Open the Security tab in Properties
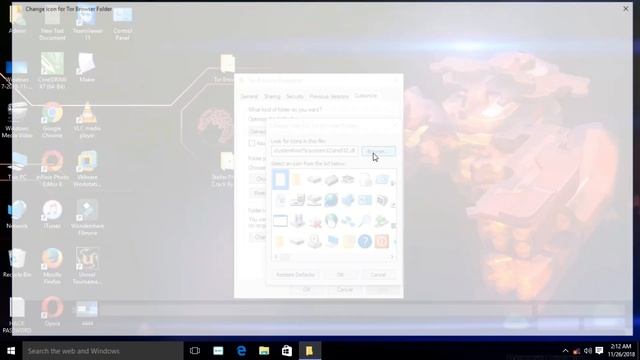640x360 pixels. (295, 96)
